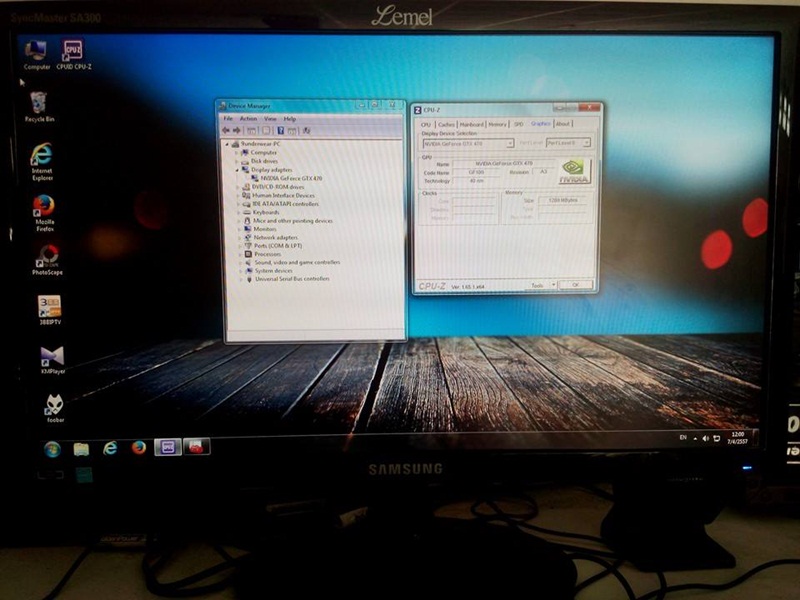Select NVIDIA GeForce GTX 470 device entry
The image size is (800, 600).
(291, 179)
